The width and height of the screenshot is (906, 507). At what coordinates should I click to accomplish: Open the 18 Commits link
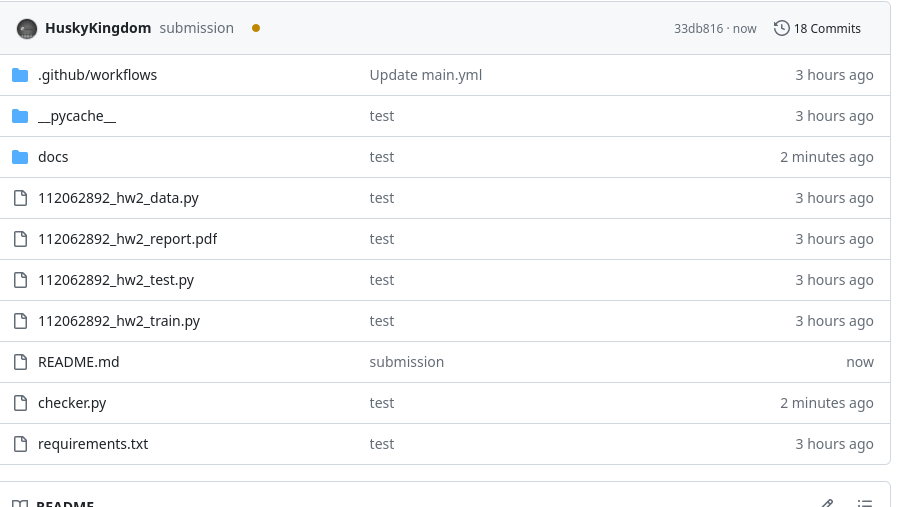point(827,28)
